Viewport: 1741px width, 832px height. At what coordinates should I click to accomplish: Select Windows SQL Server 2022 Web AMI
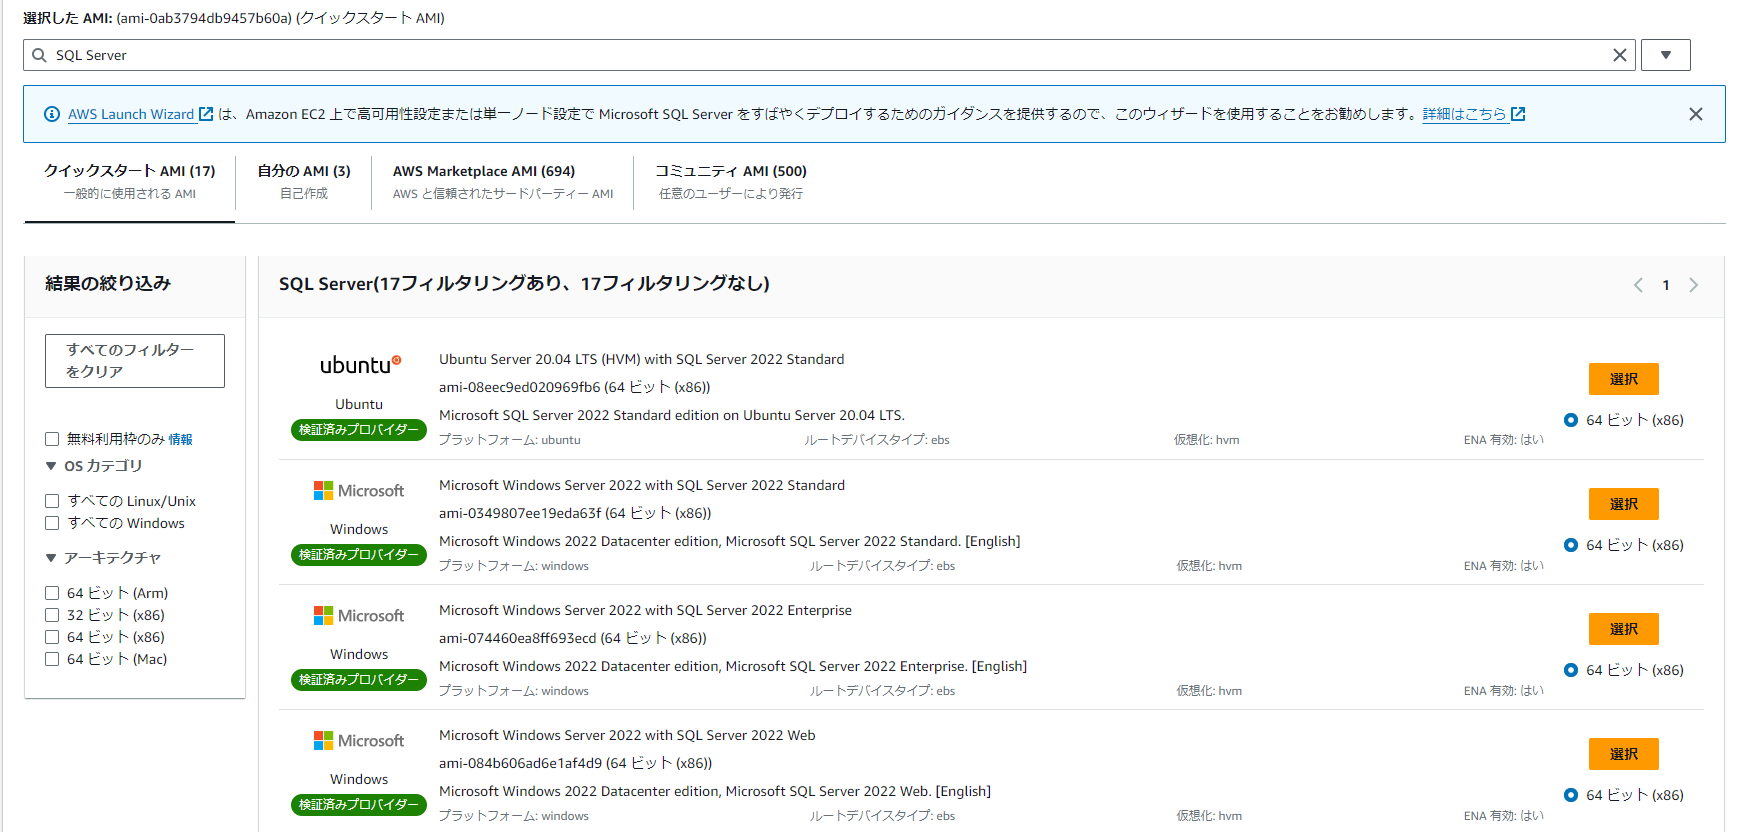pyautogui.click(x=1623, y=754)
